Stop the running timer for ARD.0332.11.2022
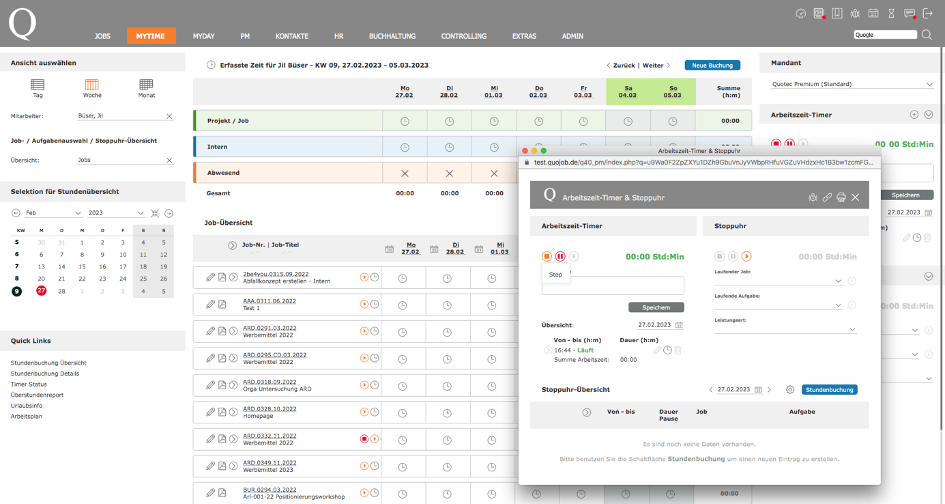 click(x=364, y=439)
